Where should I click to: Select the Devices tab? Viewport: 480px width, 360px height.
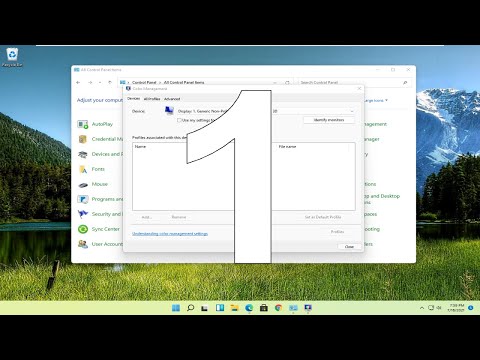tap(134, 99)
